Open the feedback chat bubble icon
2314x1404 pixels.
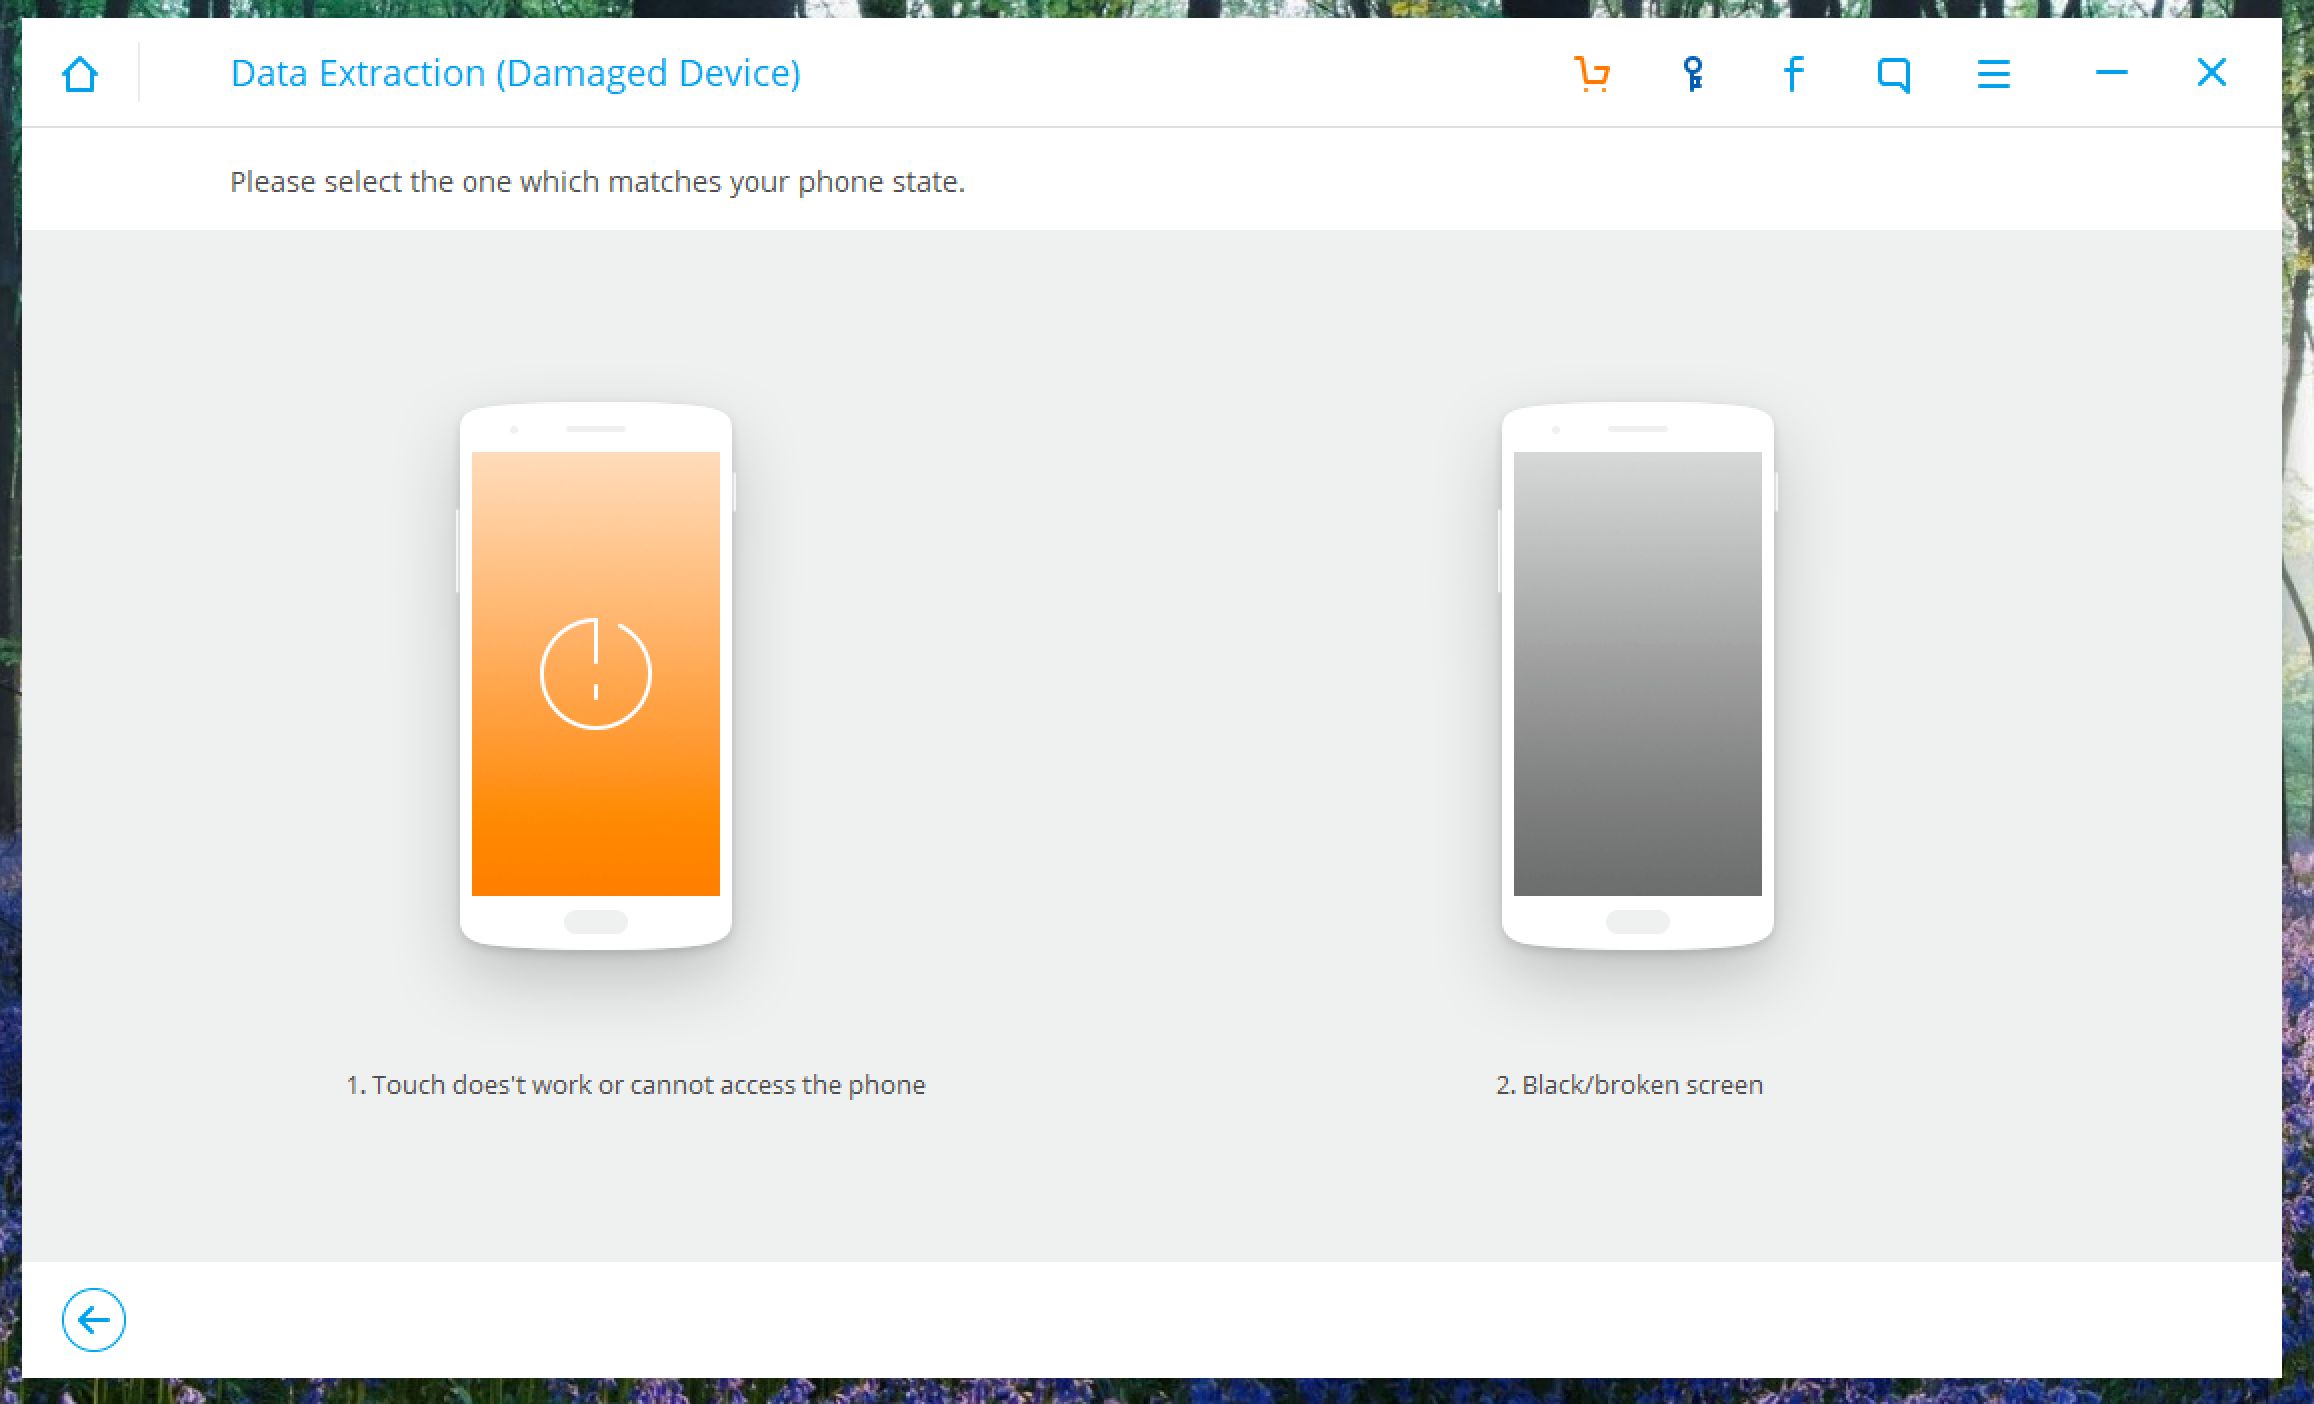1894,75
